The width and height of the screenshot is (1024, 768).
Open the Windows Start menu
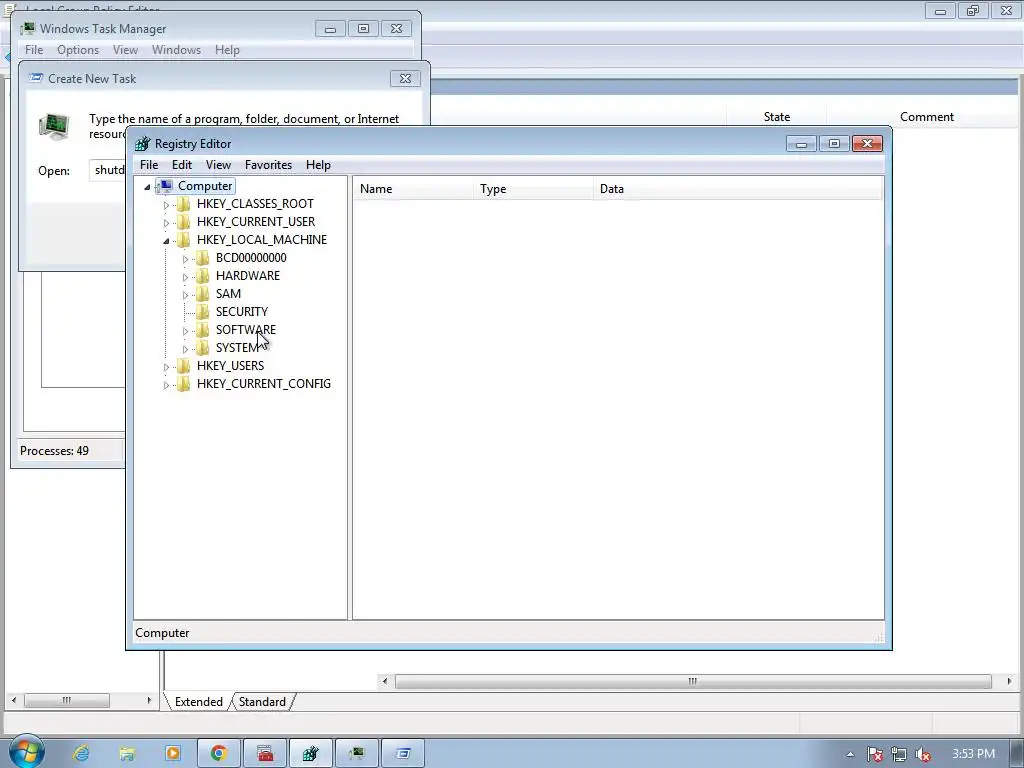[x=26, y=752]
